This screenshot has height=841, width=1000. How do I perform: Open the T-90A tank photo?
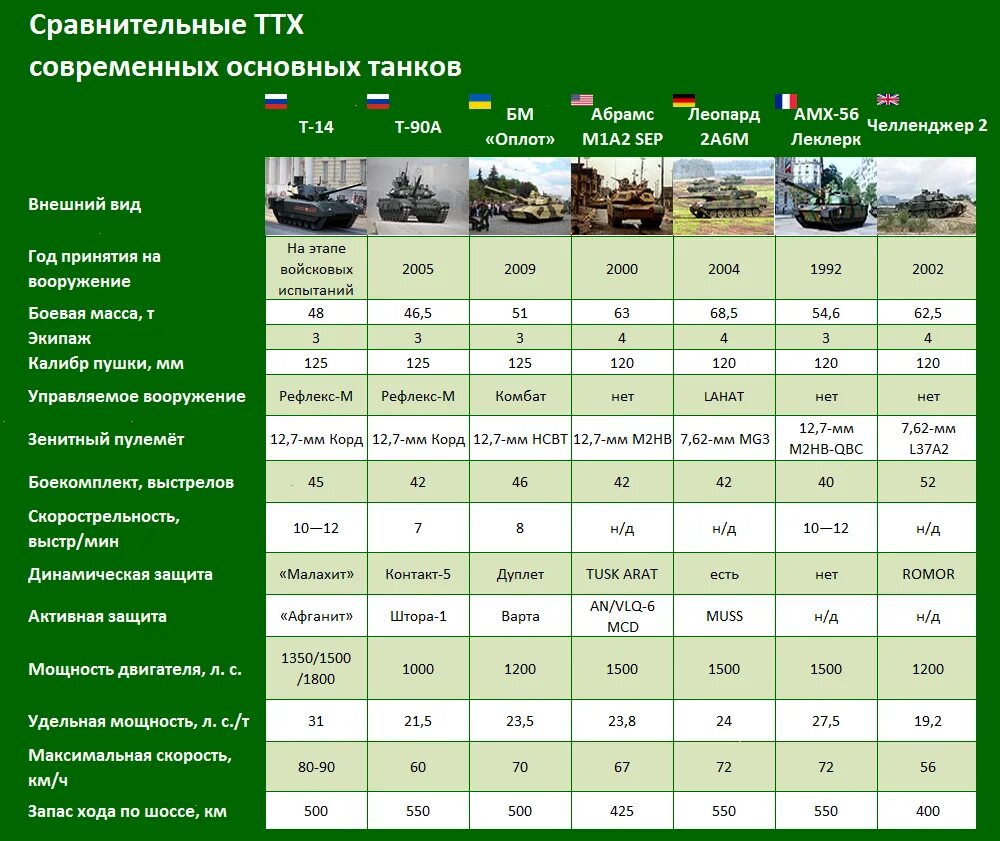(418, 196)
